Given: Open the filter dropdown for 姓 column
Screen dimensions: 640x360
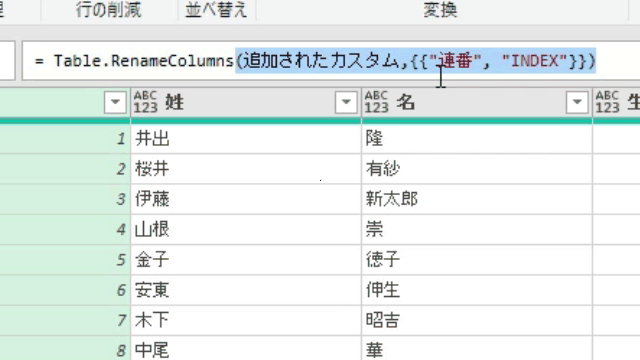Looking at the screenshot, I should 346,102.
